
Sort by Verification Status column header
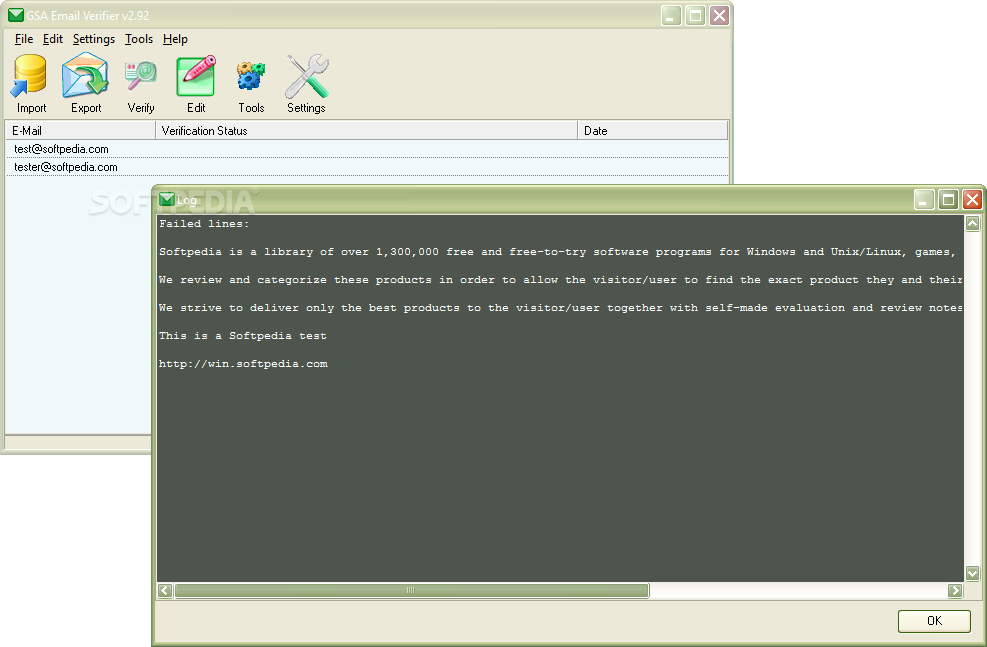click(366, 130)
